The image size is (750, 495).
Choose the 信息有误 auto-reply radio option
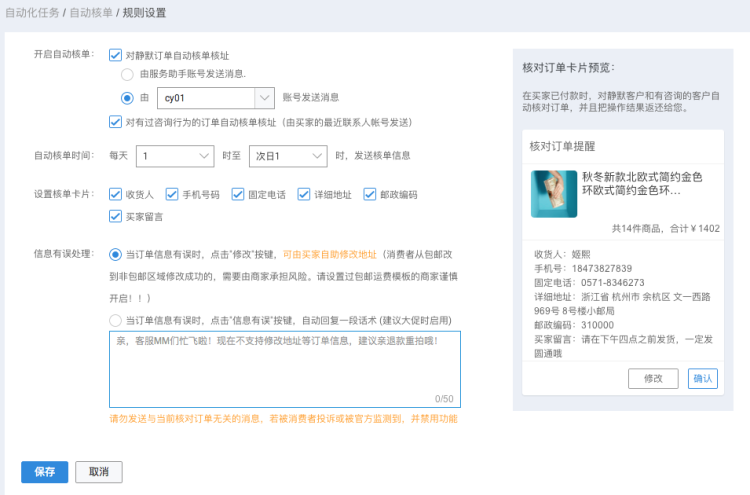point(116,320)
